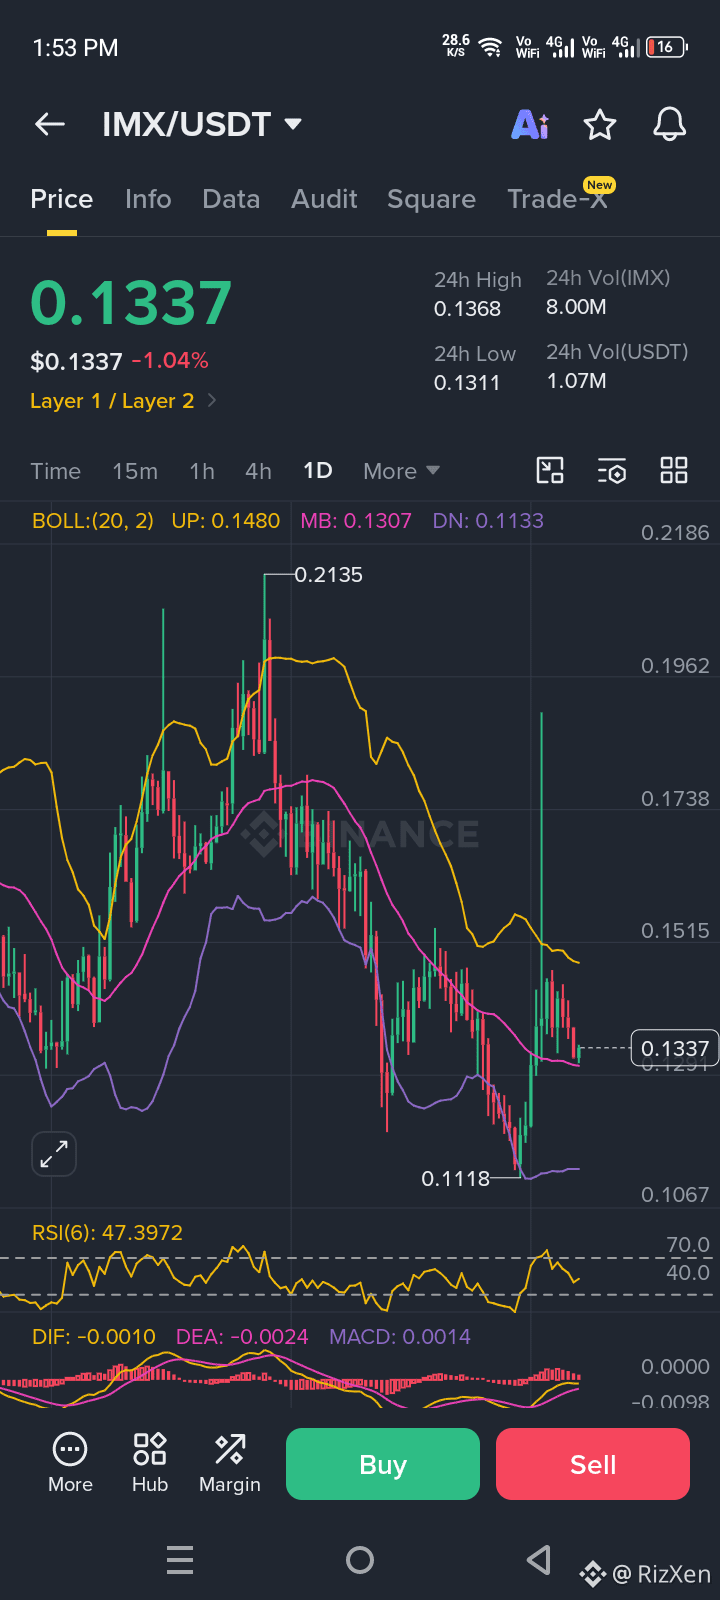Open the IMX/USDT pair selector dropdown

202,124
